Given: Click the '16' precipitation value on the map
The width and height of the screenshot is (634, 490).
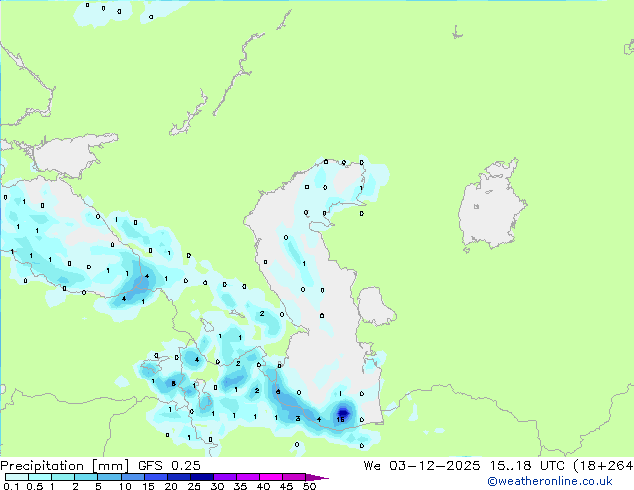Looking at the screenshot, I should pos(340,420).
